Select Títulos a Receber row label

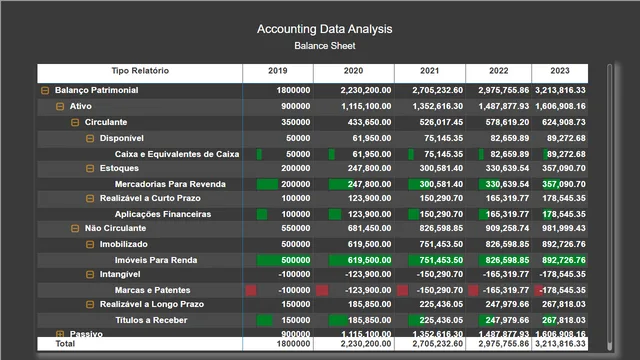[x=151, y=320]
